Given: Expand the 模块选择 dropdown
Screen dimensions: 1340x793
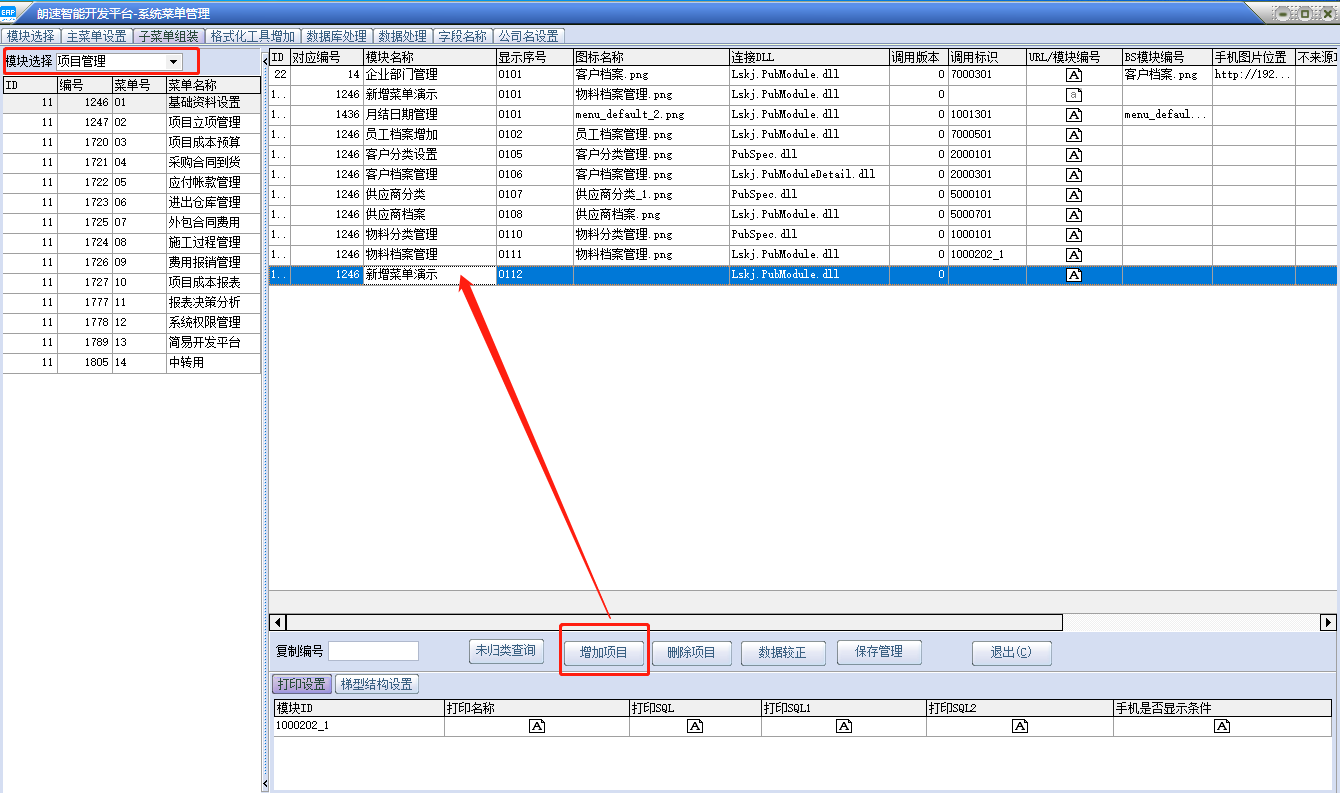Looking at the screenshot, I should (174, 62).
